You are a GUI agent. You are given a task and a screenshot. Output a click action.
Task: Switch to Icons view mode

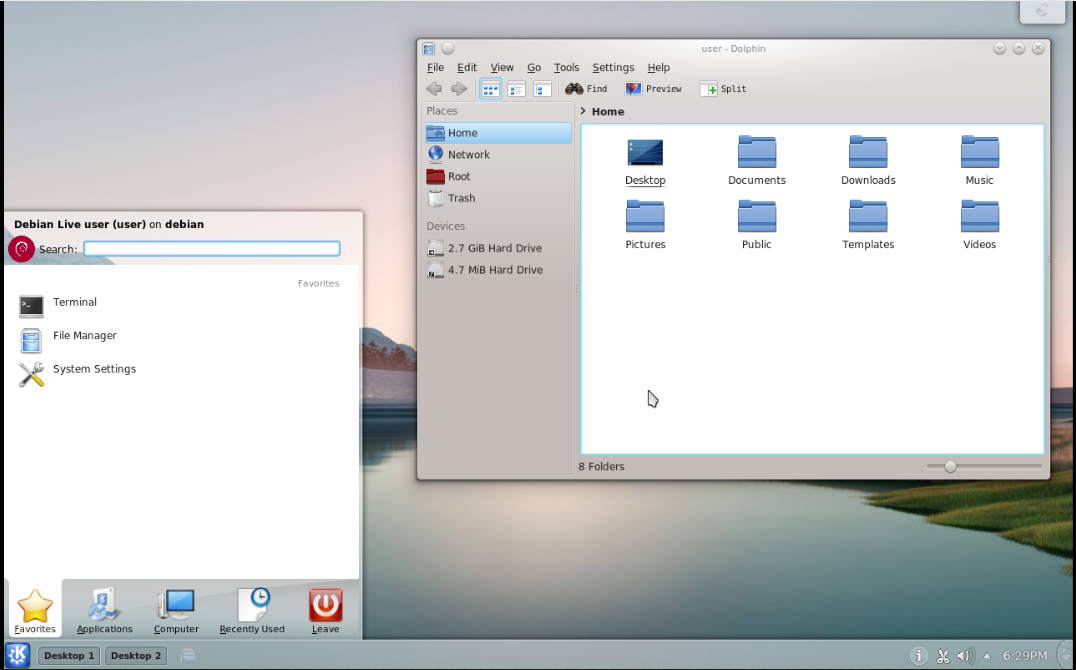490,89
